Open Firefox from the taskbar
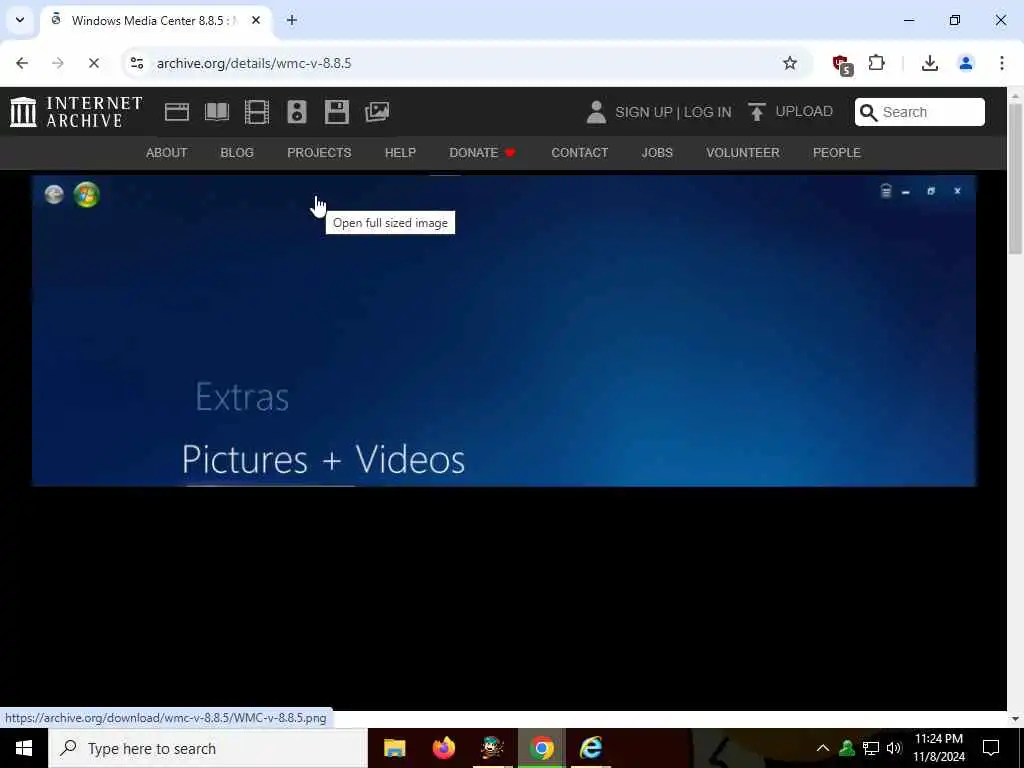The width and height of the screenshot is (1024, 768). pos(444,748)
